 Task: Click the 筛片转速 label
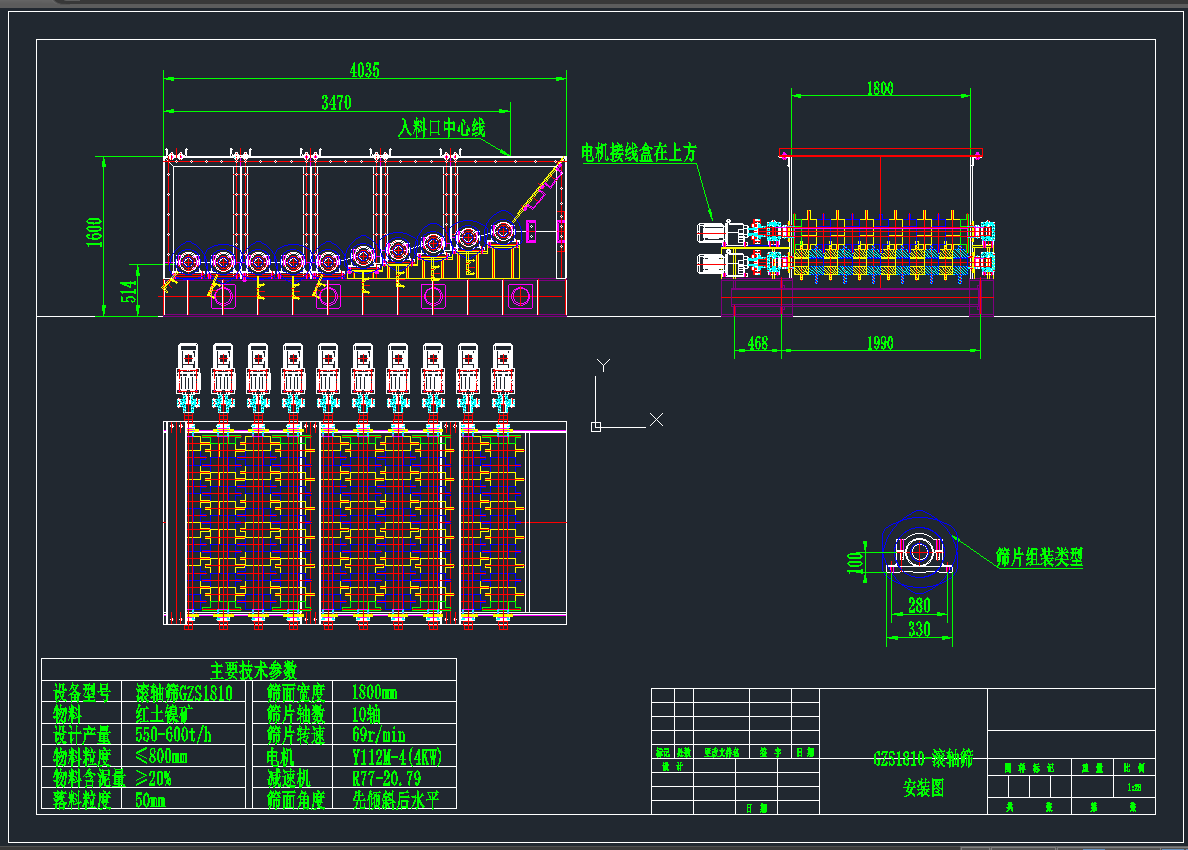[296, 735]
